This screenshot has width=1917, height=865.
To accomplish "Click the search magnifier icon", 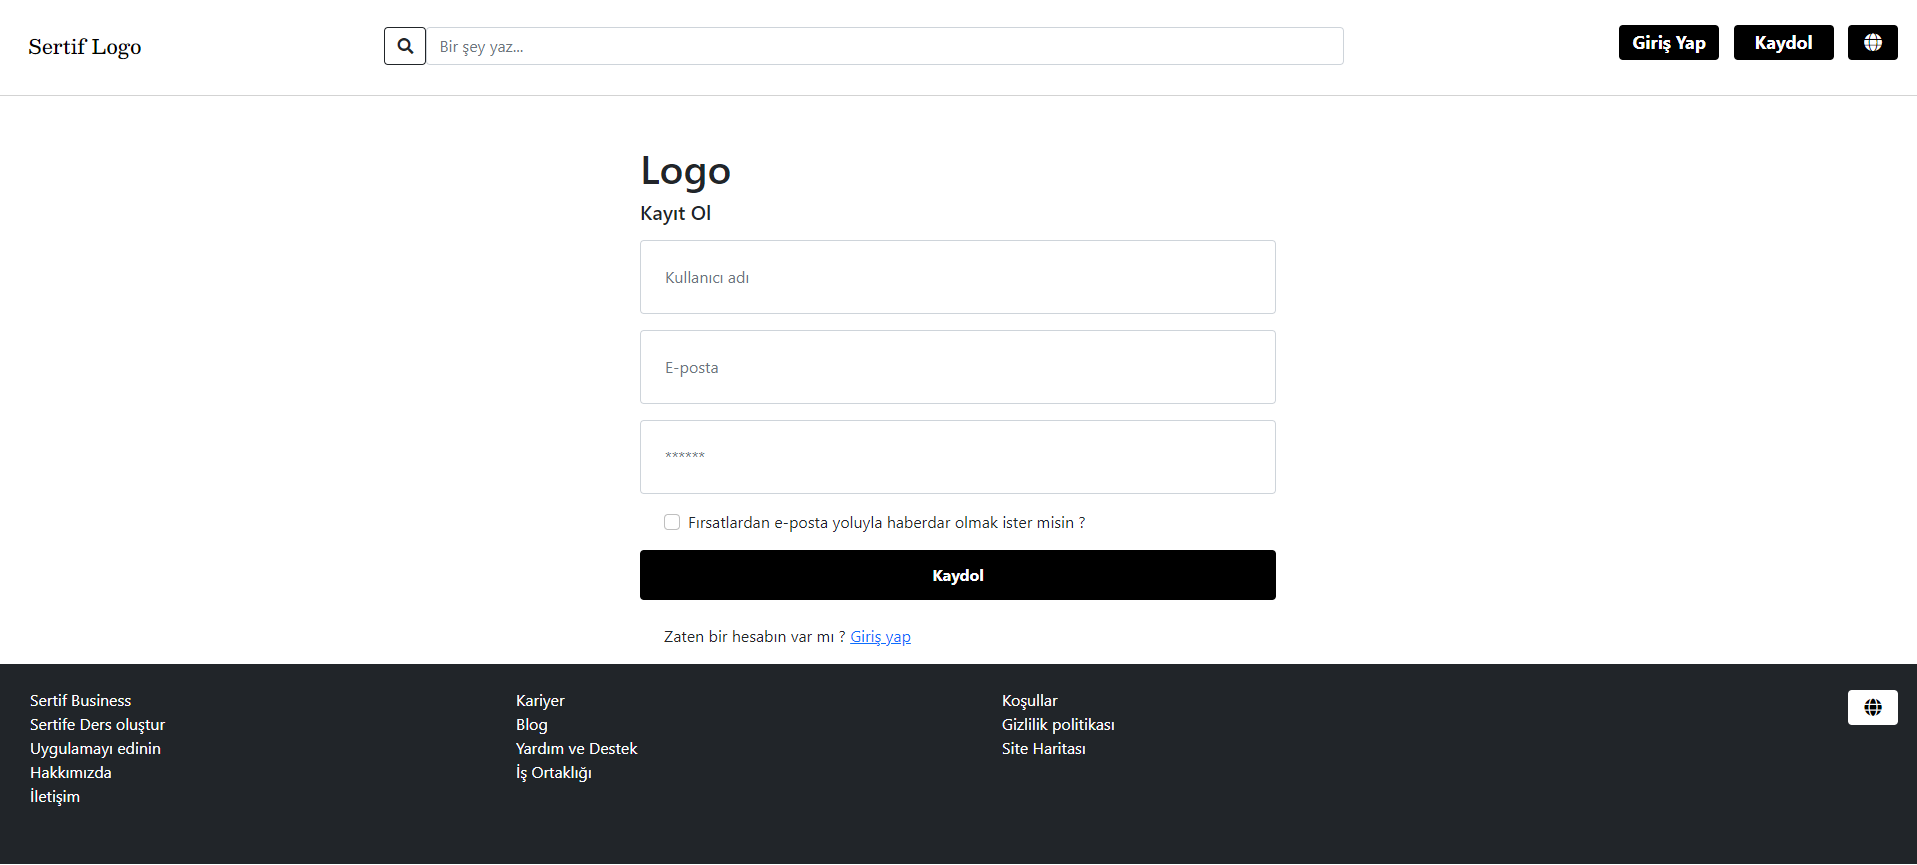I will tap(404, 45).
